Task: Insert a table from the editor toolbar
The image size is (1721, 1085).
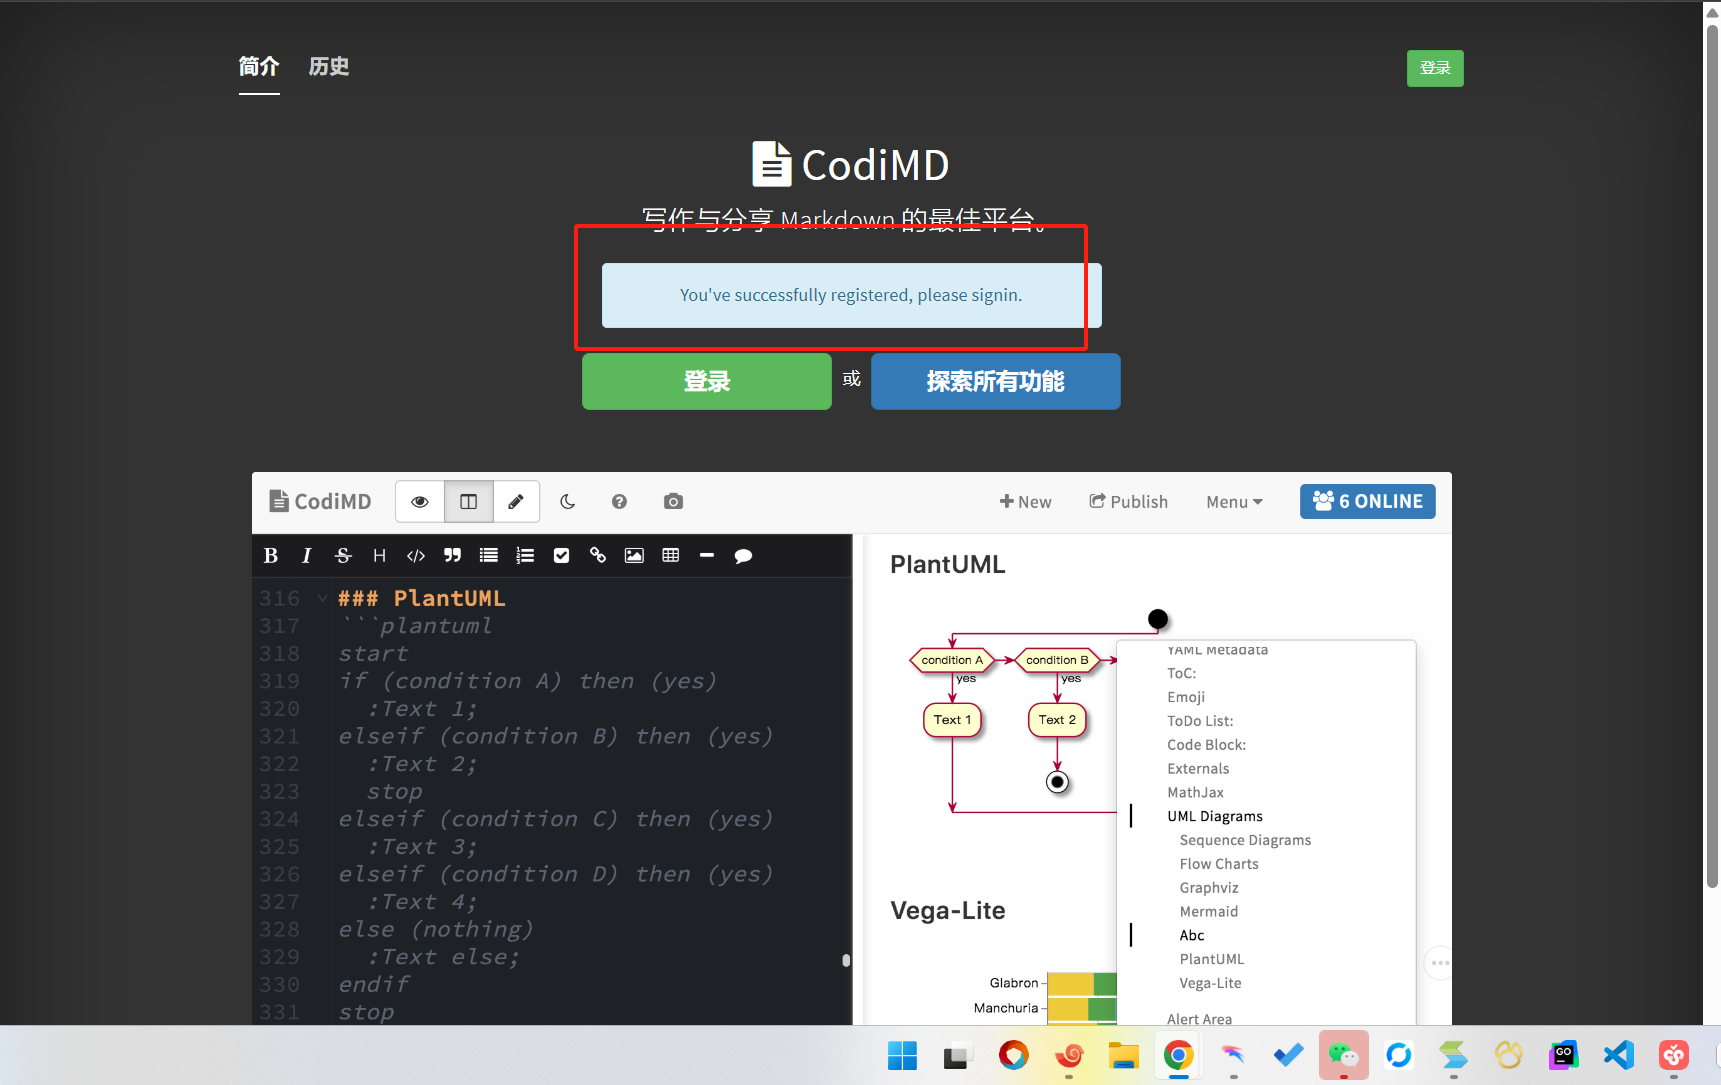Action: [671, 556]
